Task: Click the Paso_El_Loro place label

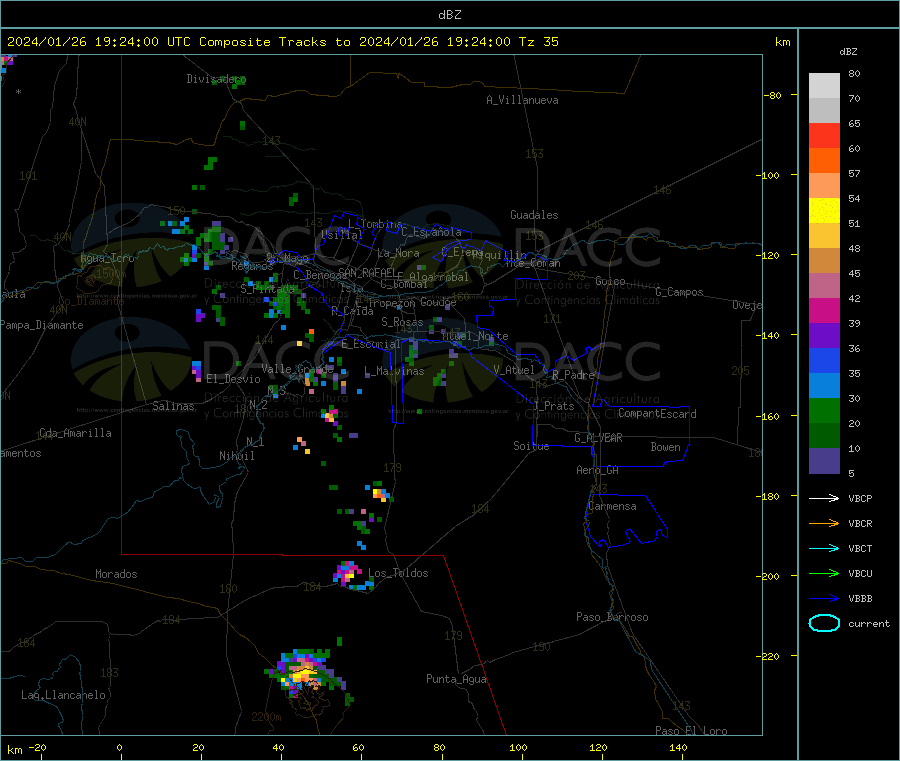Action: click(691, 731)
